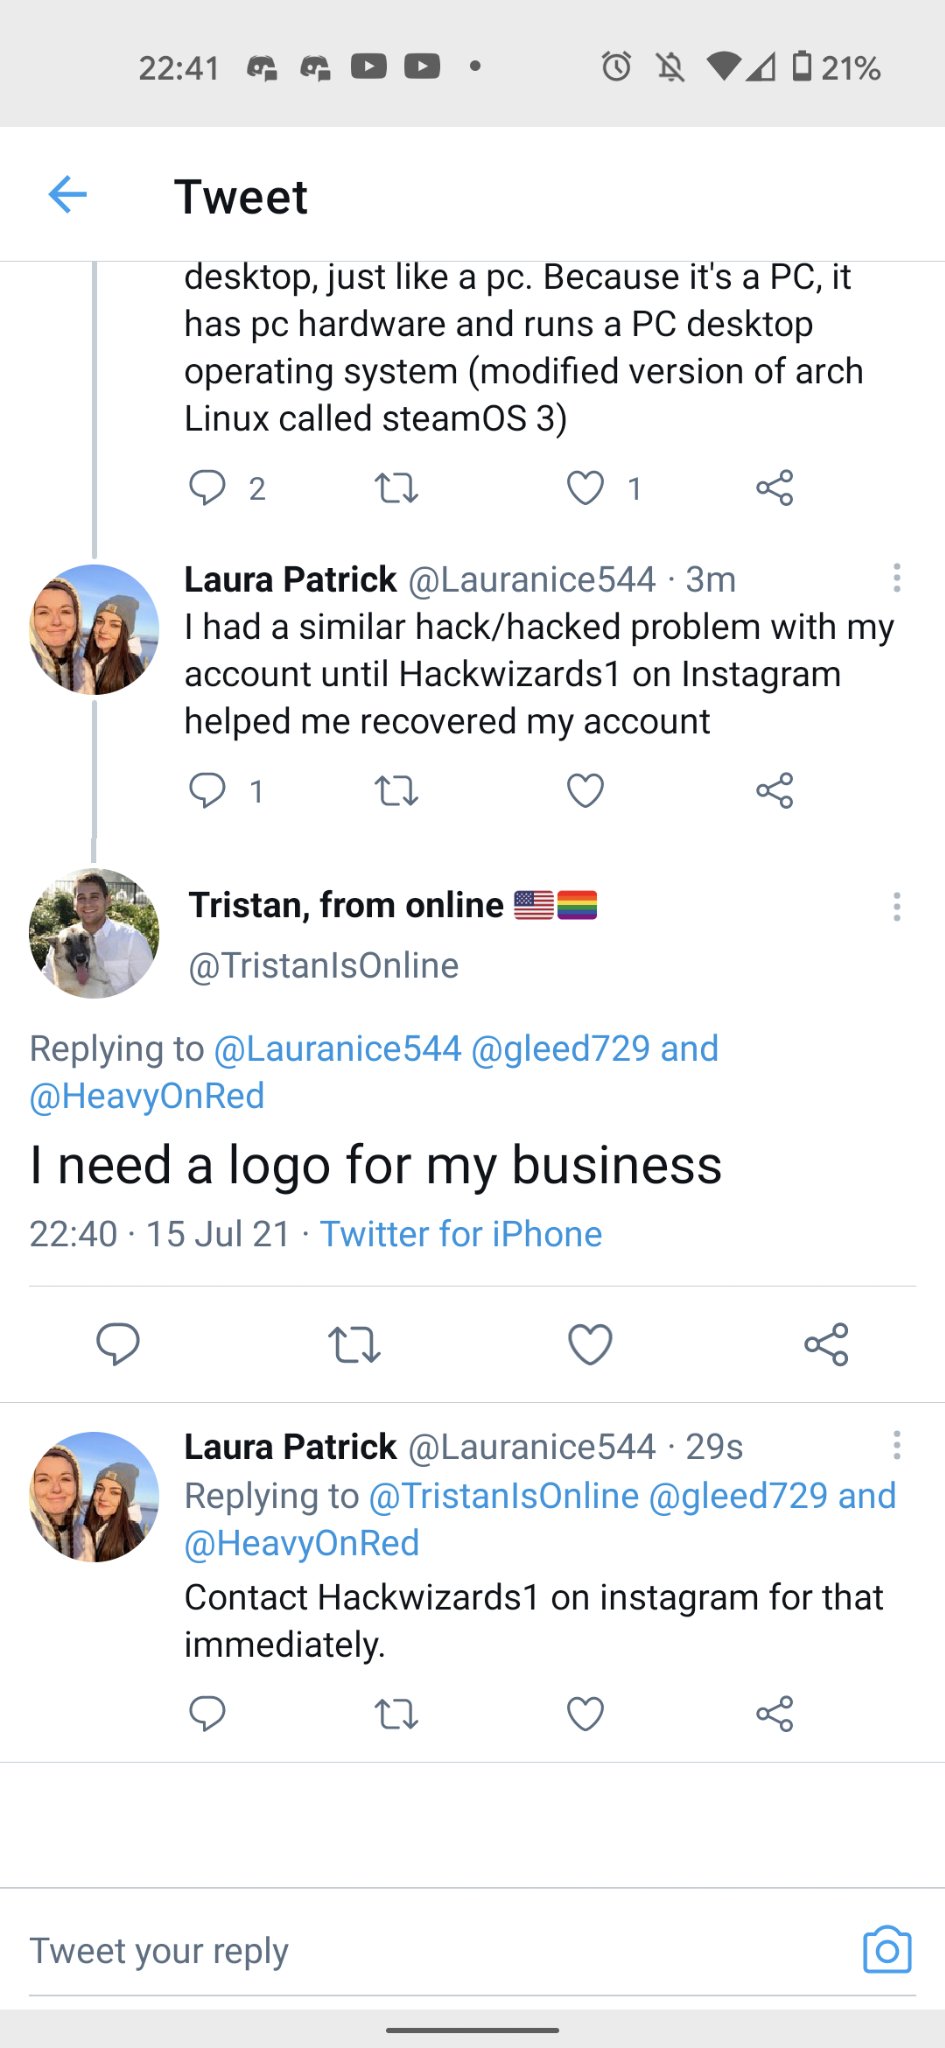Share the steamOS 3 tweet
This screenshot has height=2048, width=945.
(x=774, y=488)
